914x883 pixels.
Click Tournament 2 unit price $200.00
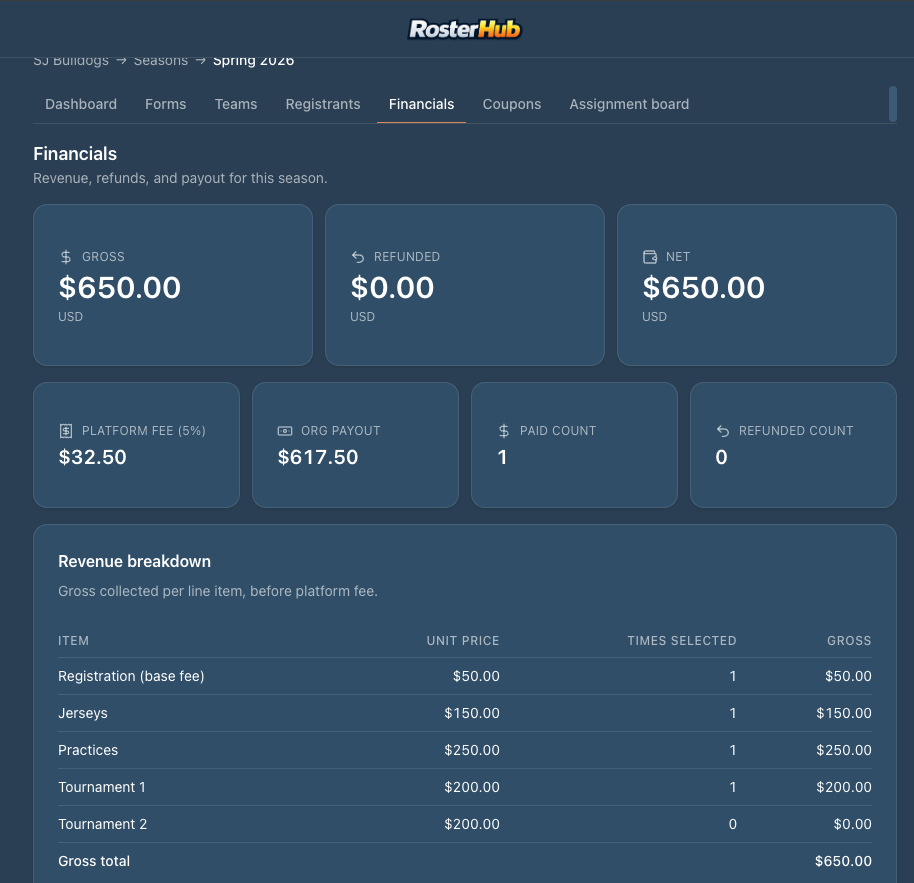pos(472,824)
